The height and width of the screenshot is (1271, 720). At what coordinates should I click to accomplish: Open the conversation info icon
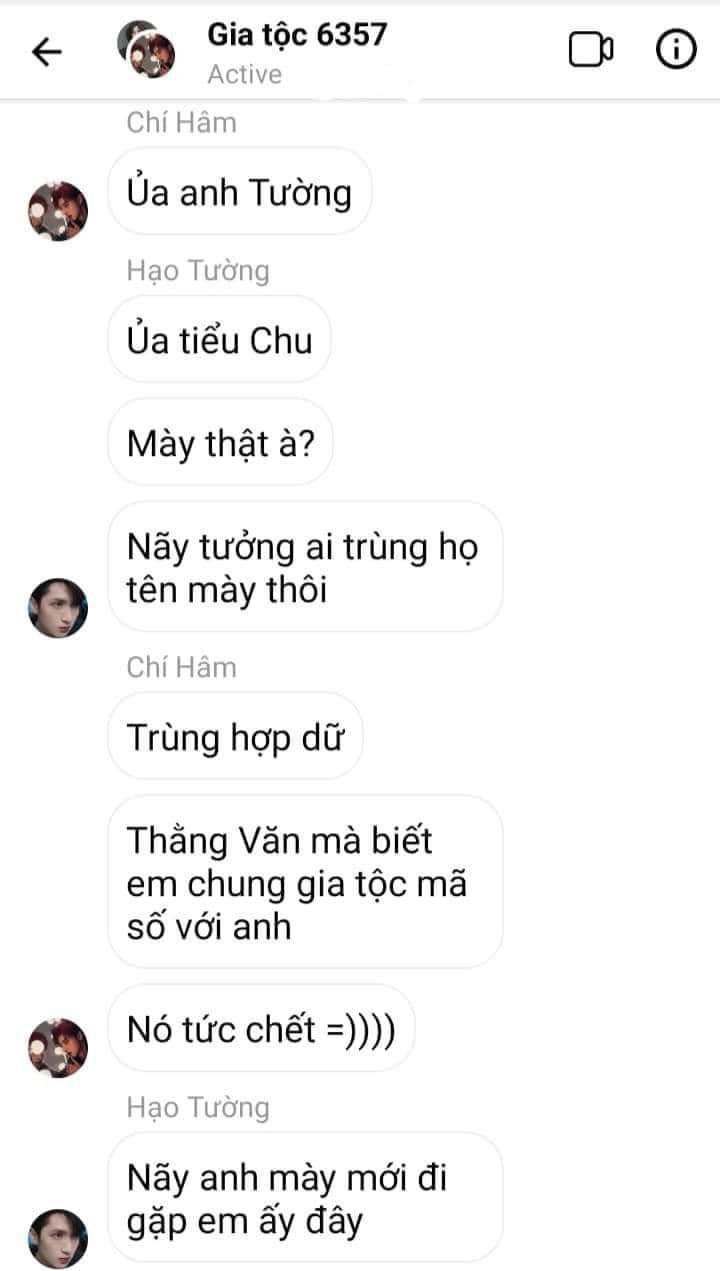676,49
